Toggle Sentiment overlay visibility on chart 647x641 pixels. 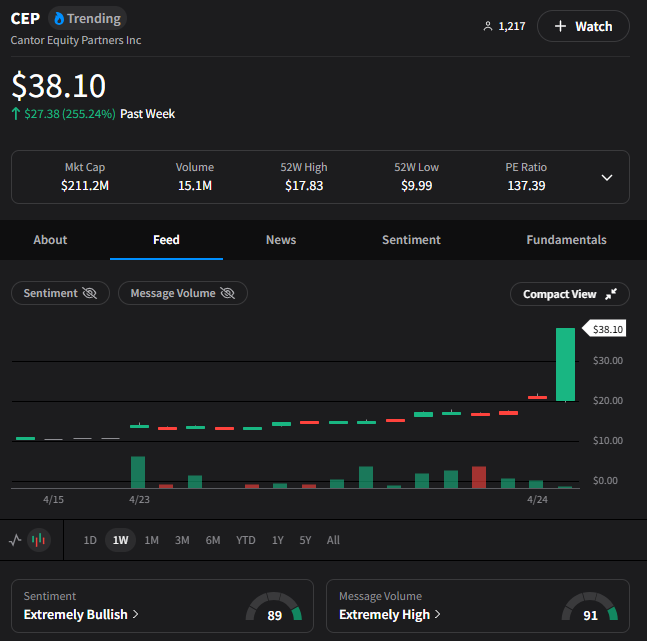[x=60, y=293]
